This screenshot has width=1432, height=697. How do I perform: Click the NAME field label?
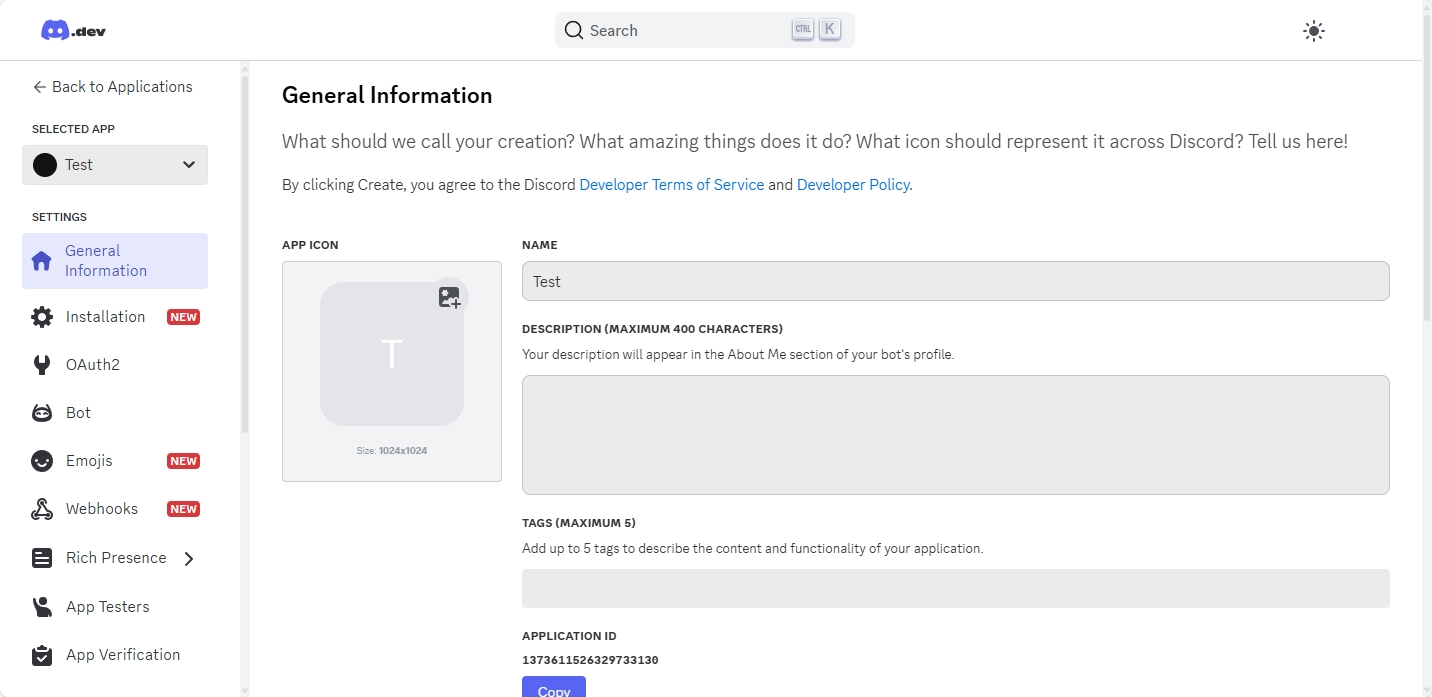point(540,245)
